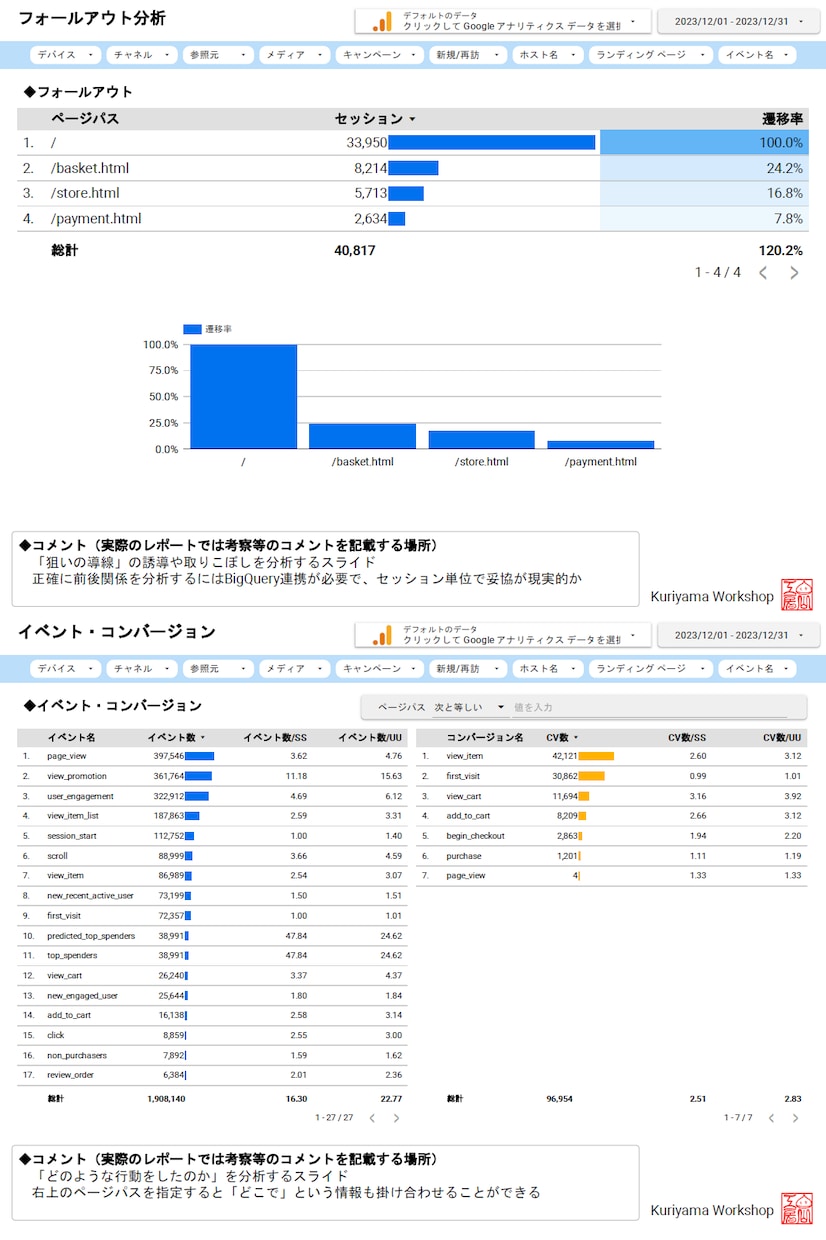
Task: Sort by CV数/UU column header
Action: point(782,738)
